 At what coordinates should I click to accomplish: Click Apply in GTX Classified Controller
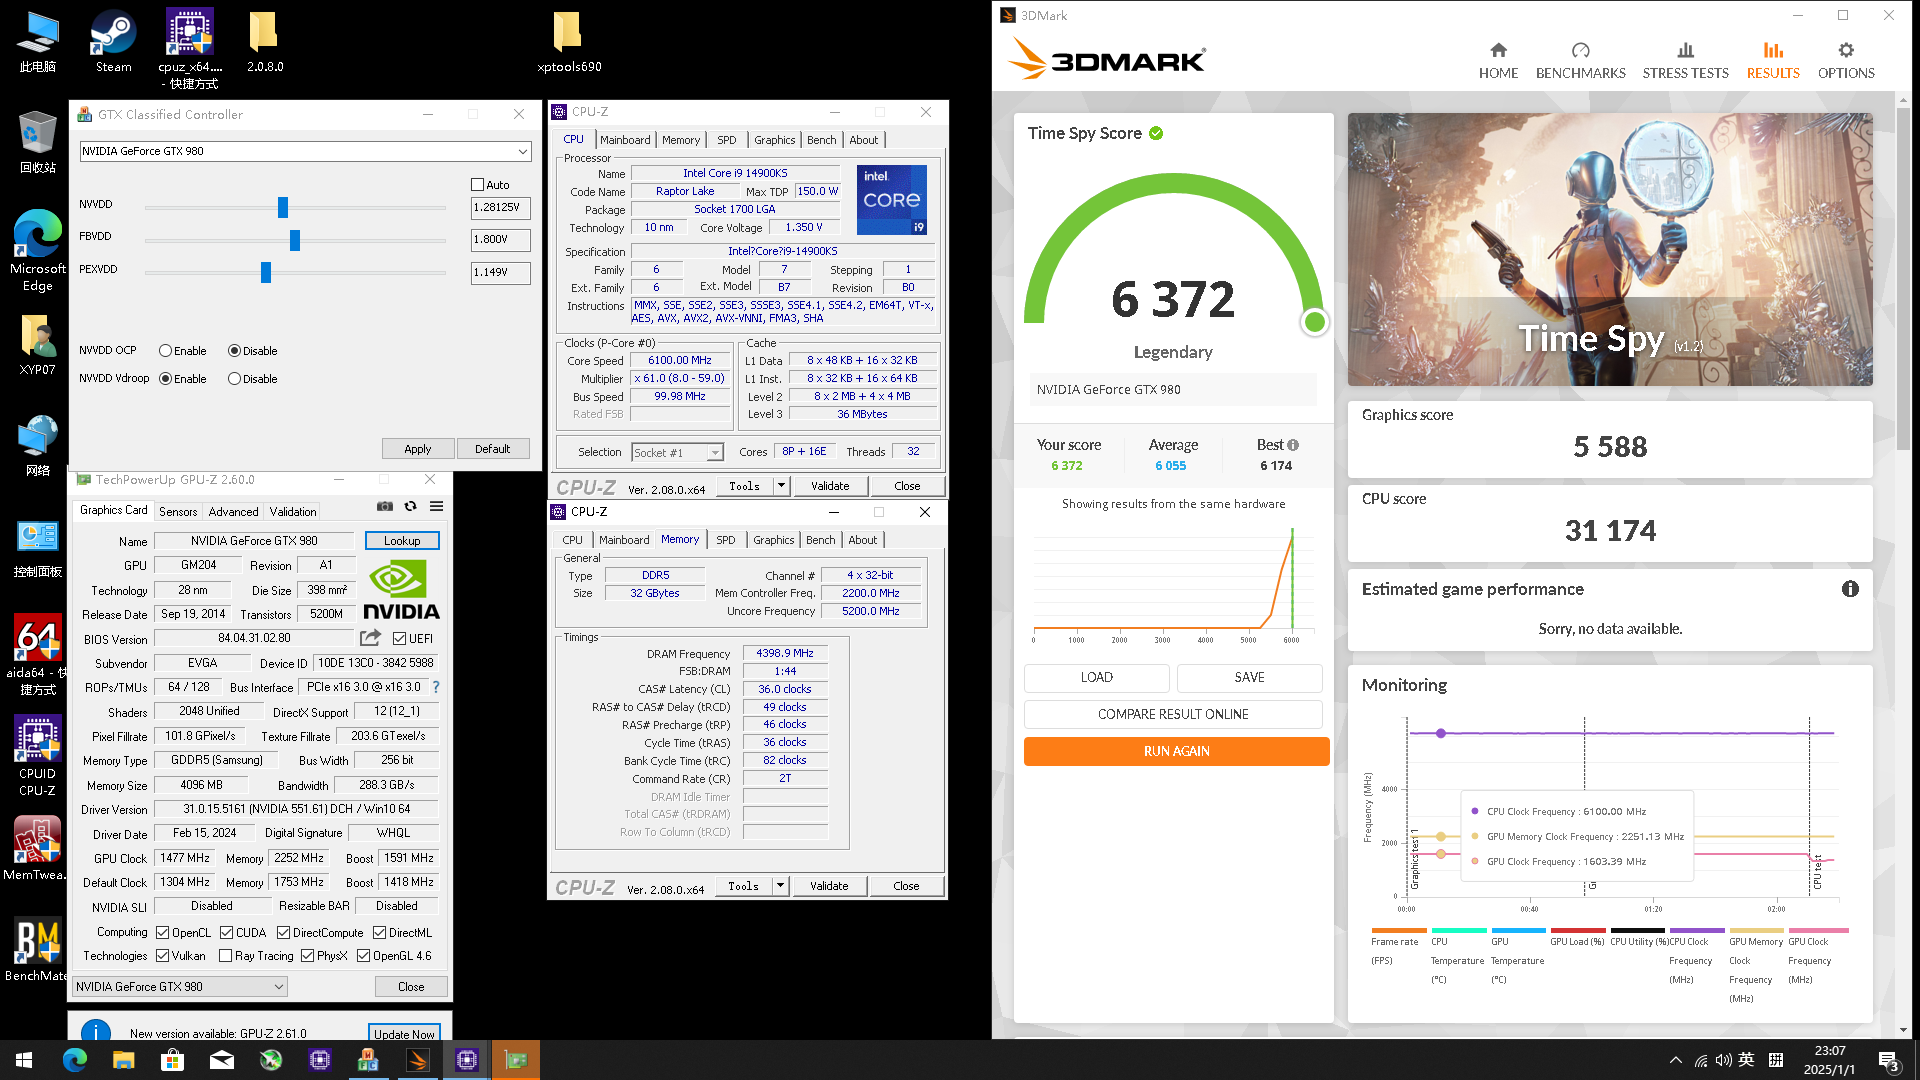click(x=418, y=449)
